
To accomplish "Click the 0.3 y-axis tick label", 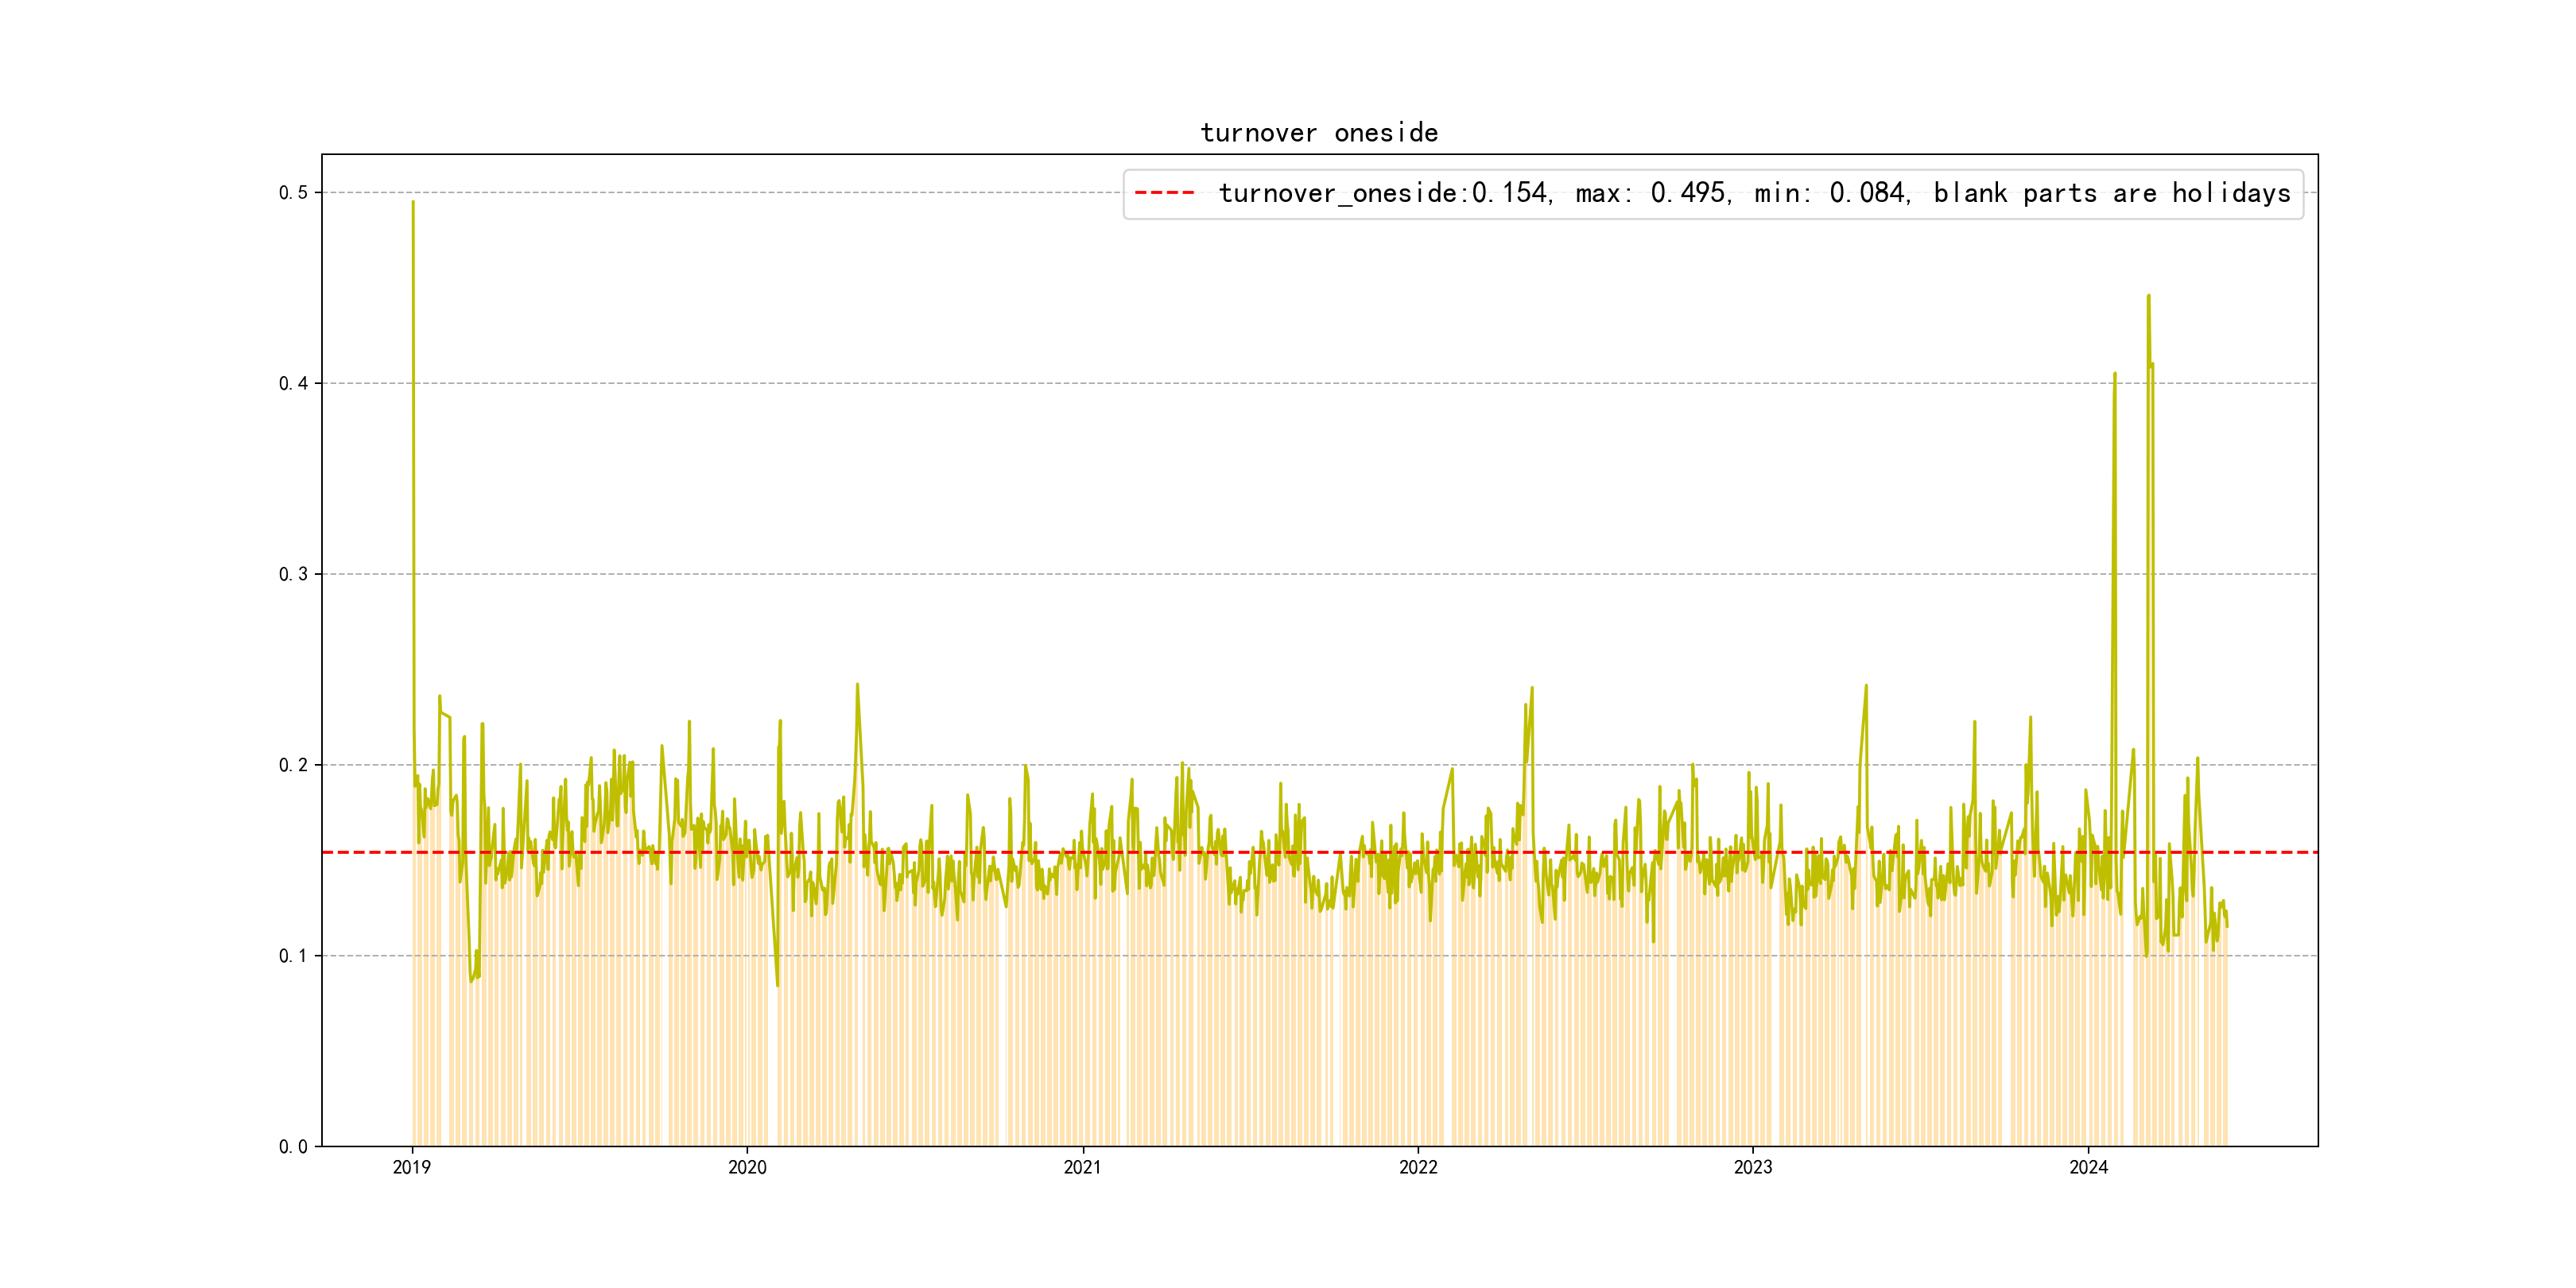I will tap(293, 574).
